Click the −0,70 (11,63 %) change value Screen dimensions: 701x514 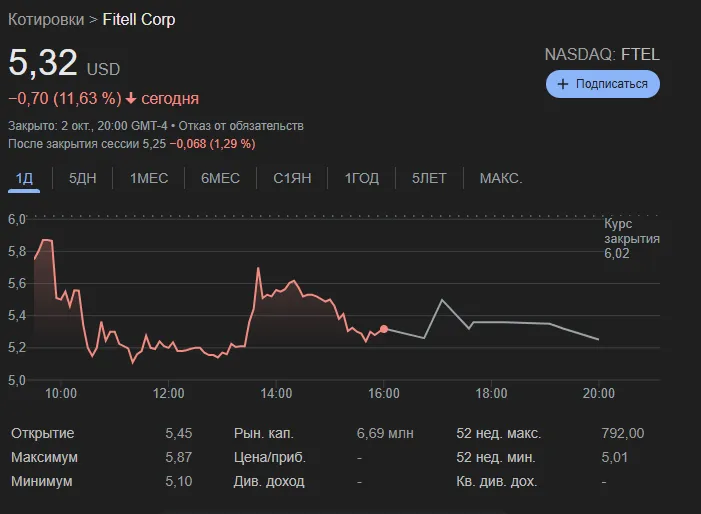pyautogui.click(x=65, y=98)
